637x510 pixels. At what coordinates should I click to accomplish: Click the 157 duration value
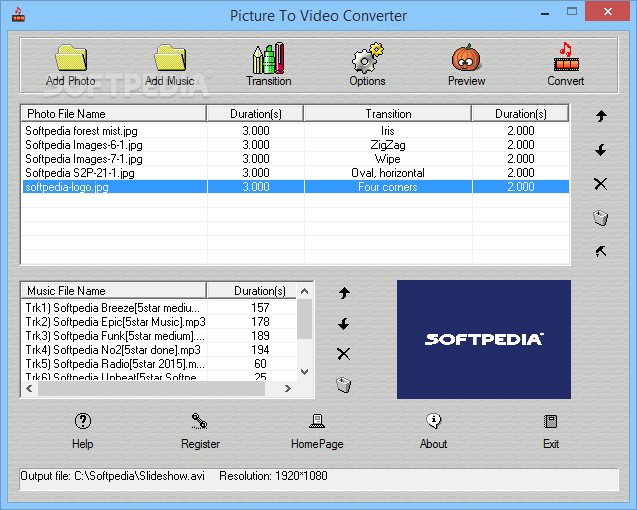click(x=260, y=308)
